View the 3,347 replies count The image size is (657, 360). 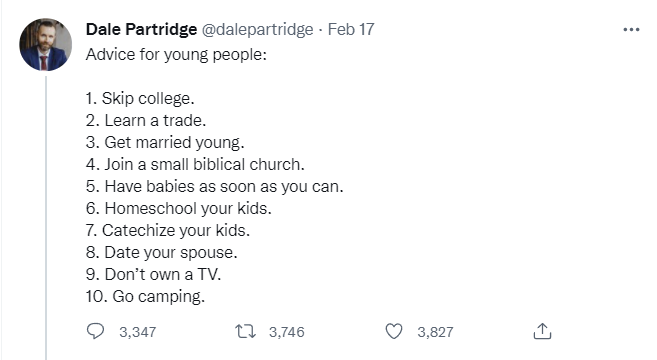137,332
